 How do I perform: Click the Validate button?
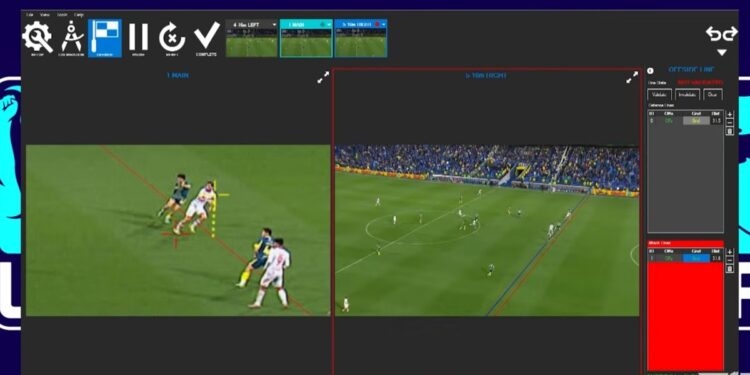pyautogui.click(x=660, y=95)
